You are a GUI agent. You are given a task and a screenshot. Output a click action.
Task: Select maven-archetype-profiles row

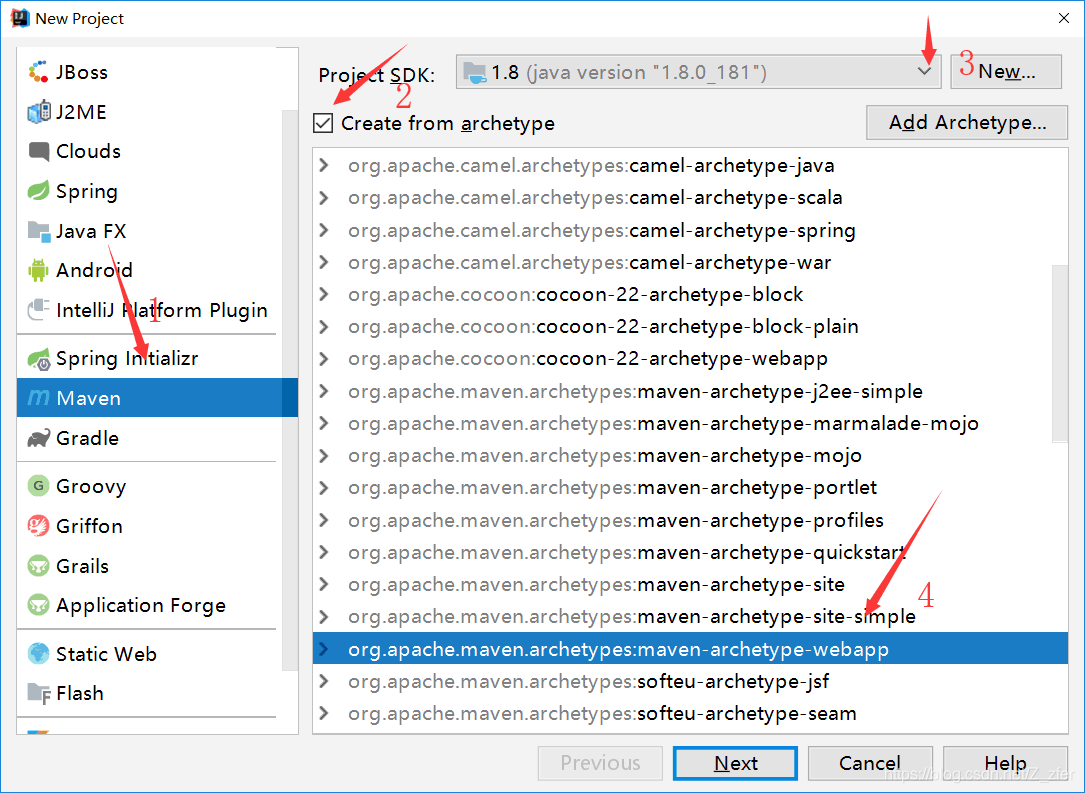[690, 520]
